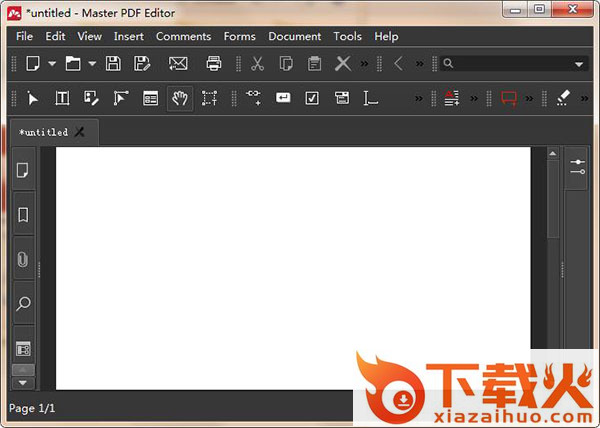Screen dimensions: 600x428
Task: Create a new document with the New icon
Action: (x=33, y=63)
